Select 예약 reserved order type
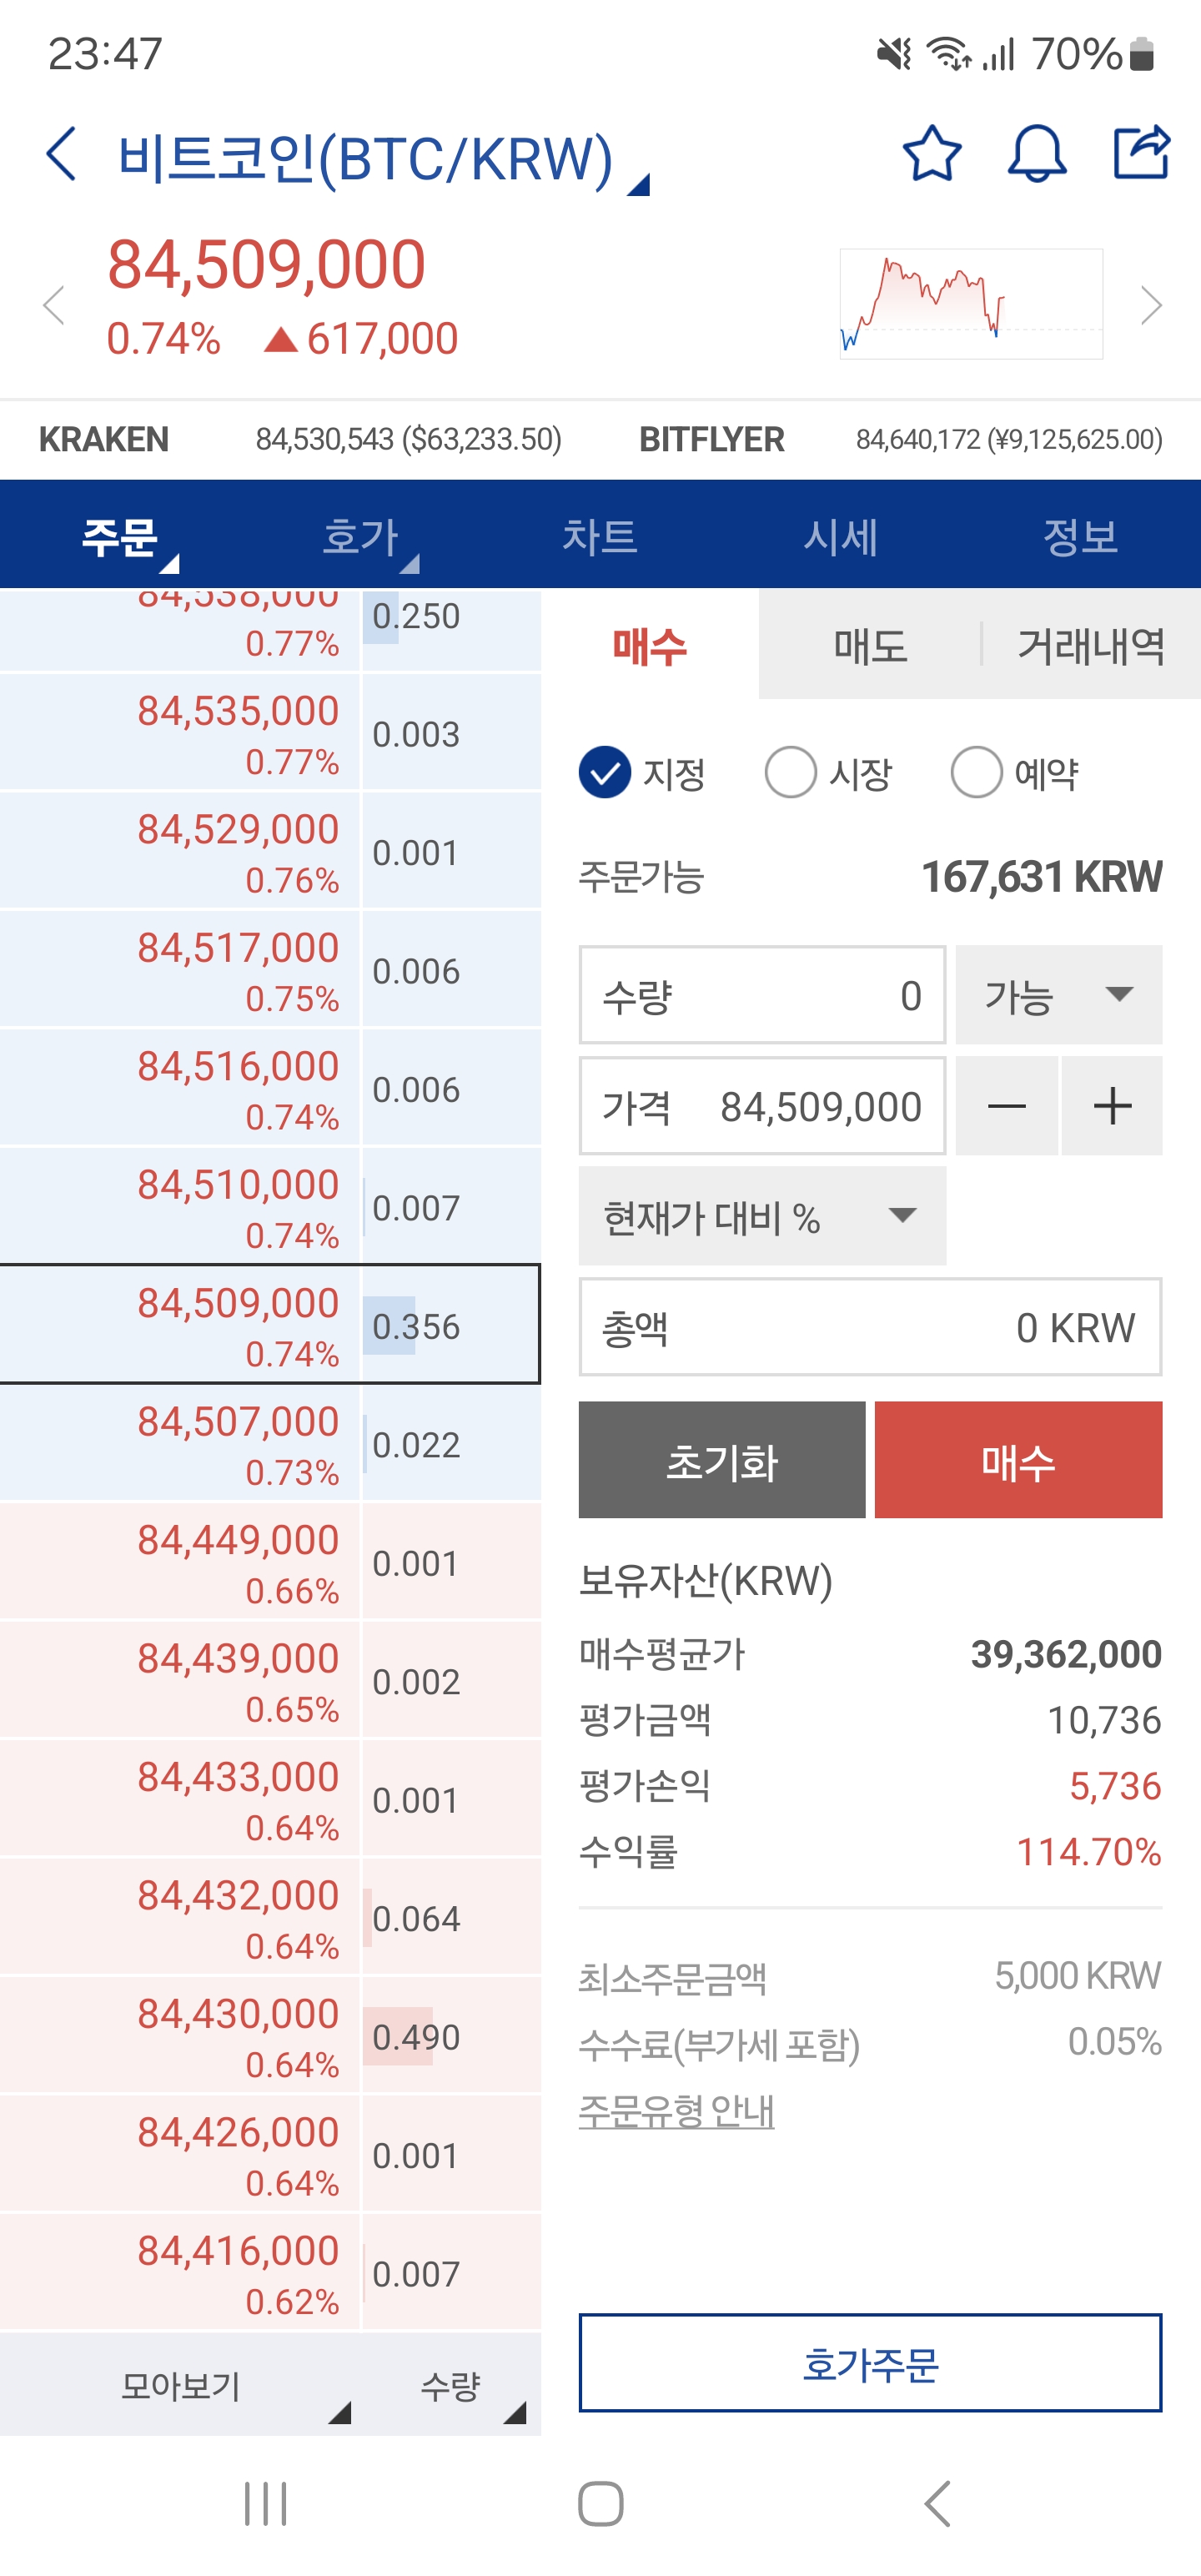Screen dimensions: 1201x2576 (x=977, y=773)
